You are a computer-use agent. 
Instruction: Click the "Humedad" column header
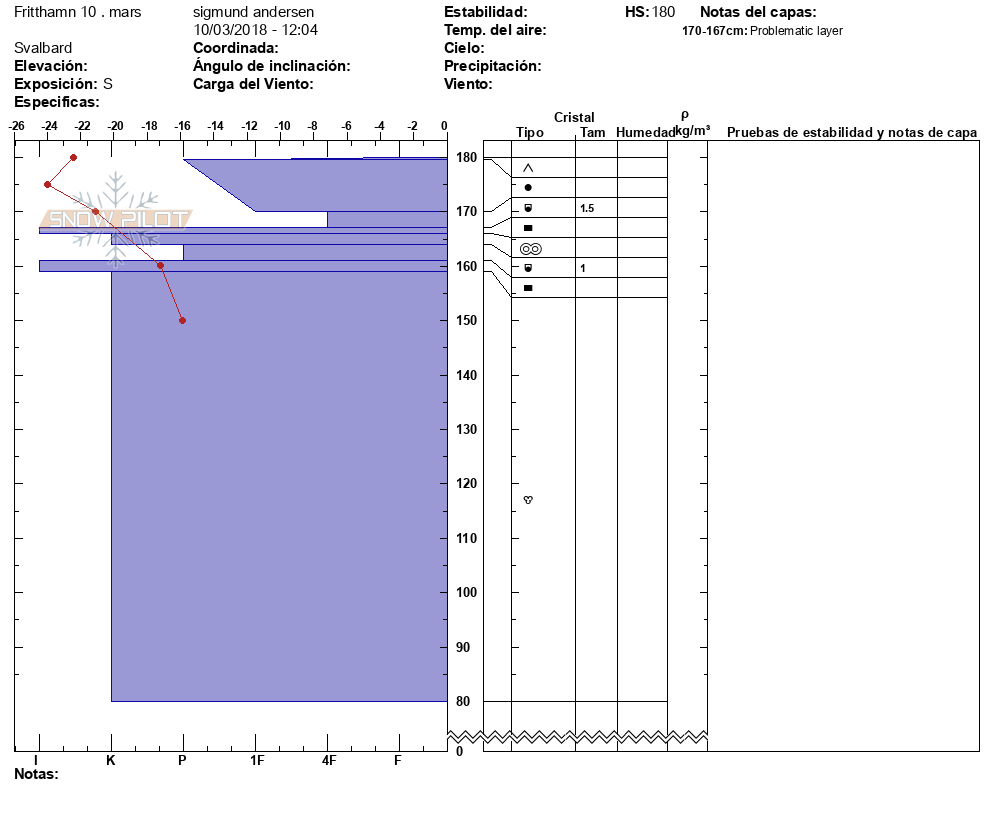[x=645, y=132]
